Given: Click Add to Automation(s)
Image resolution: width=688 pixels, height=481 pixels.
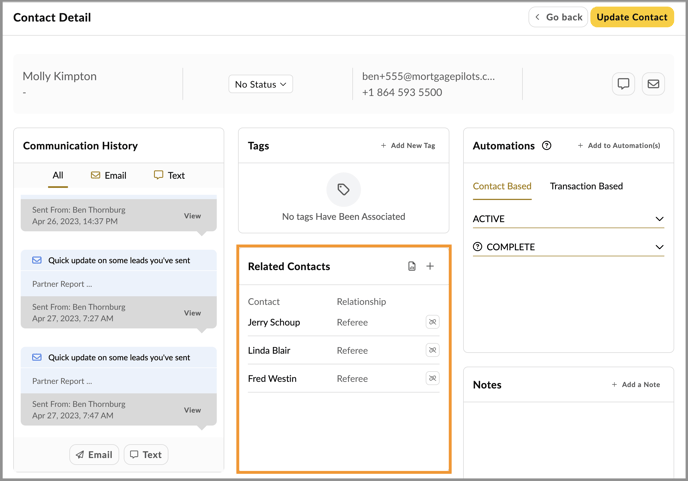Looking at the screenshot, I should pos(619,145).
